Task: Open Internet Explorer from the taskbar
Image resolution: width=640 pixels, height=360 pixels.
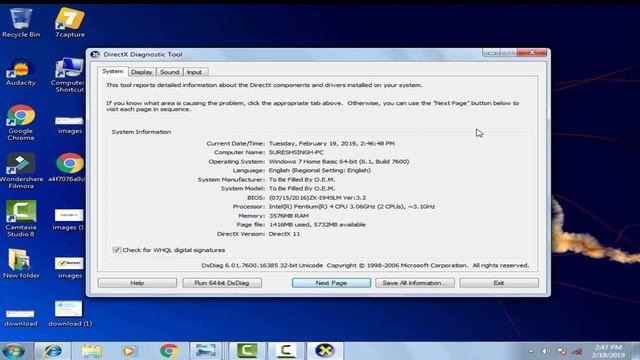Action: pyautogui.click(x=53, y=351)
